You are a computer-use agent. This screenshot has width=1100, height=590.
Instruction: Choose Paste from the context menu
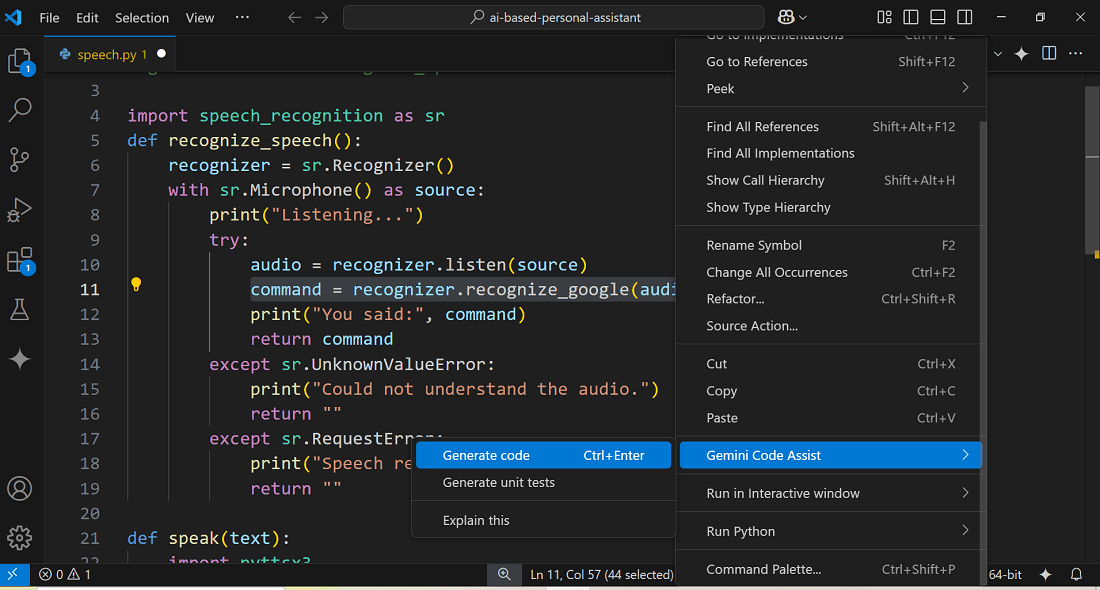pyautogui.click(x=831, y=417)
